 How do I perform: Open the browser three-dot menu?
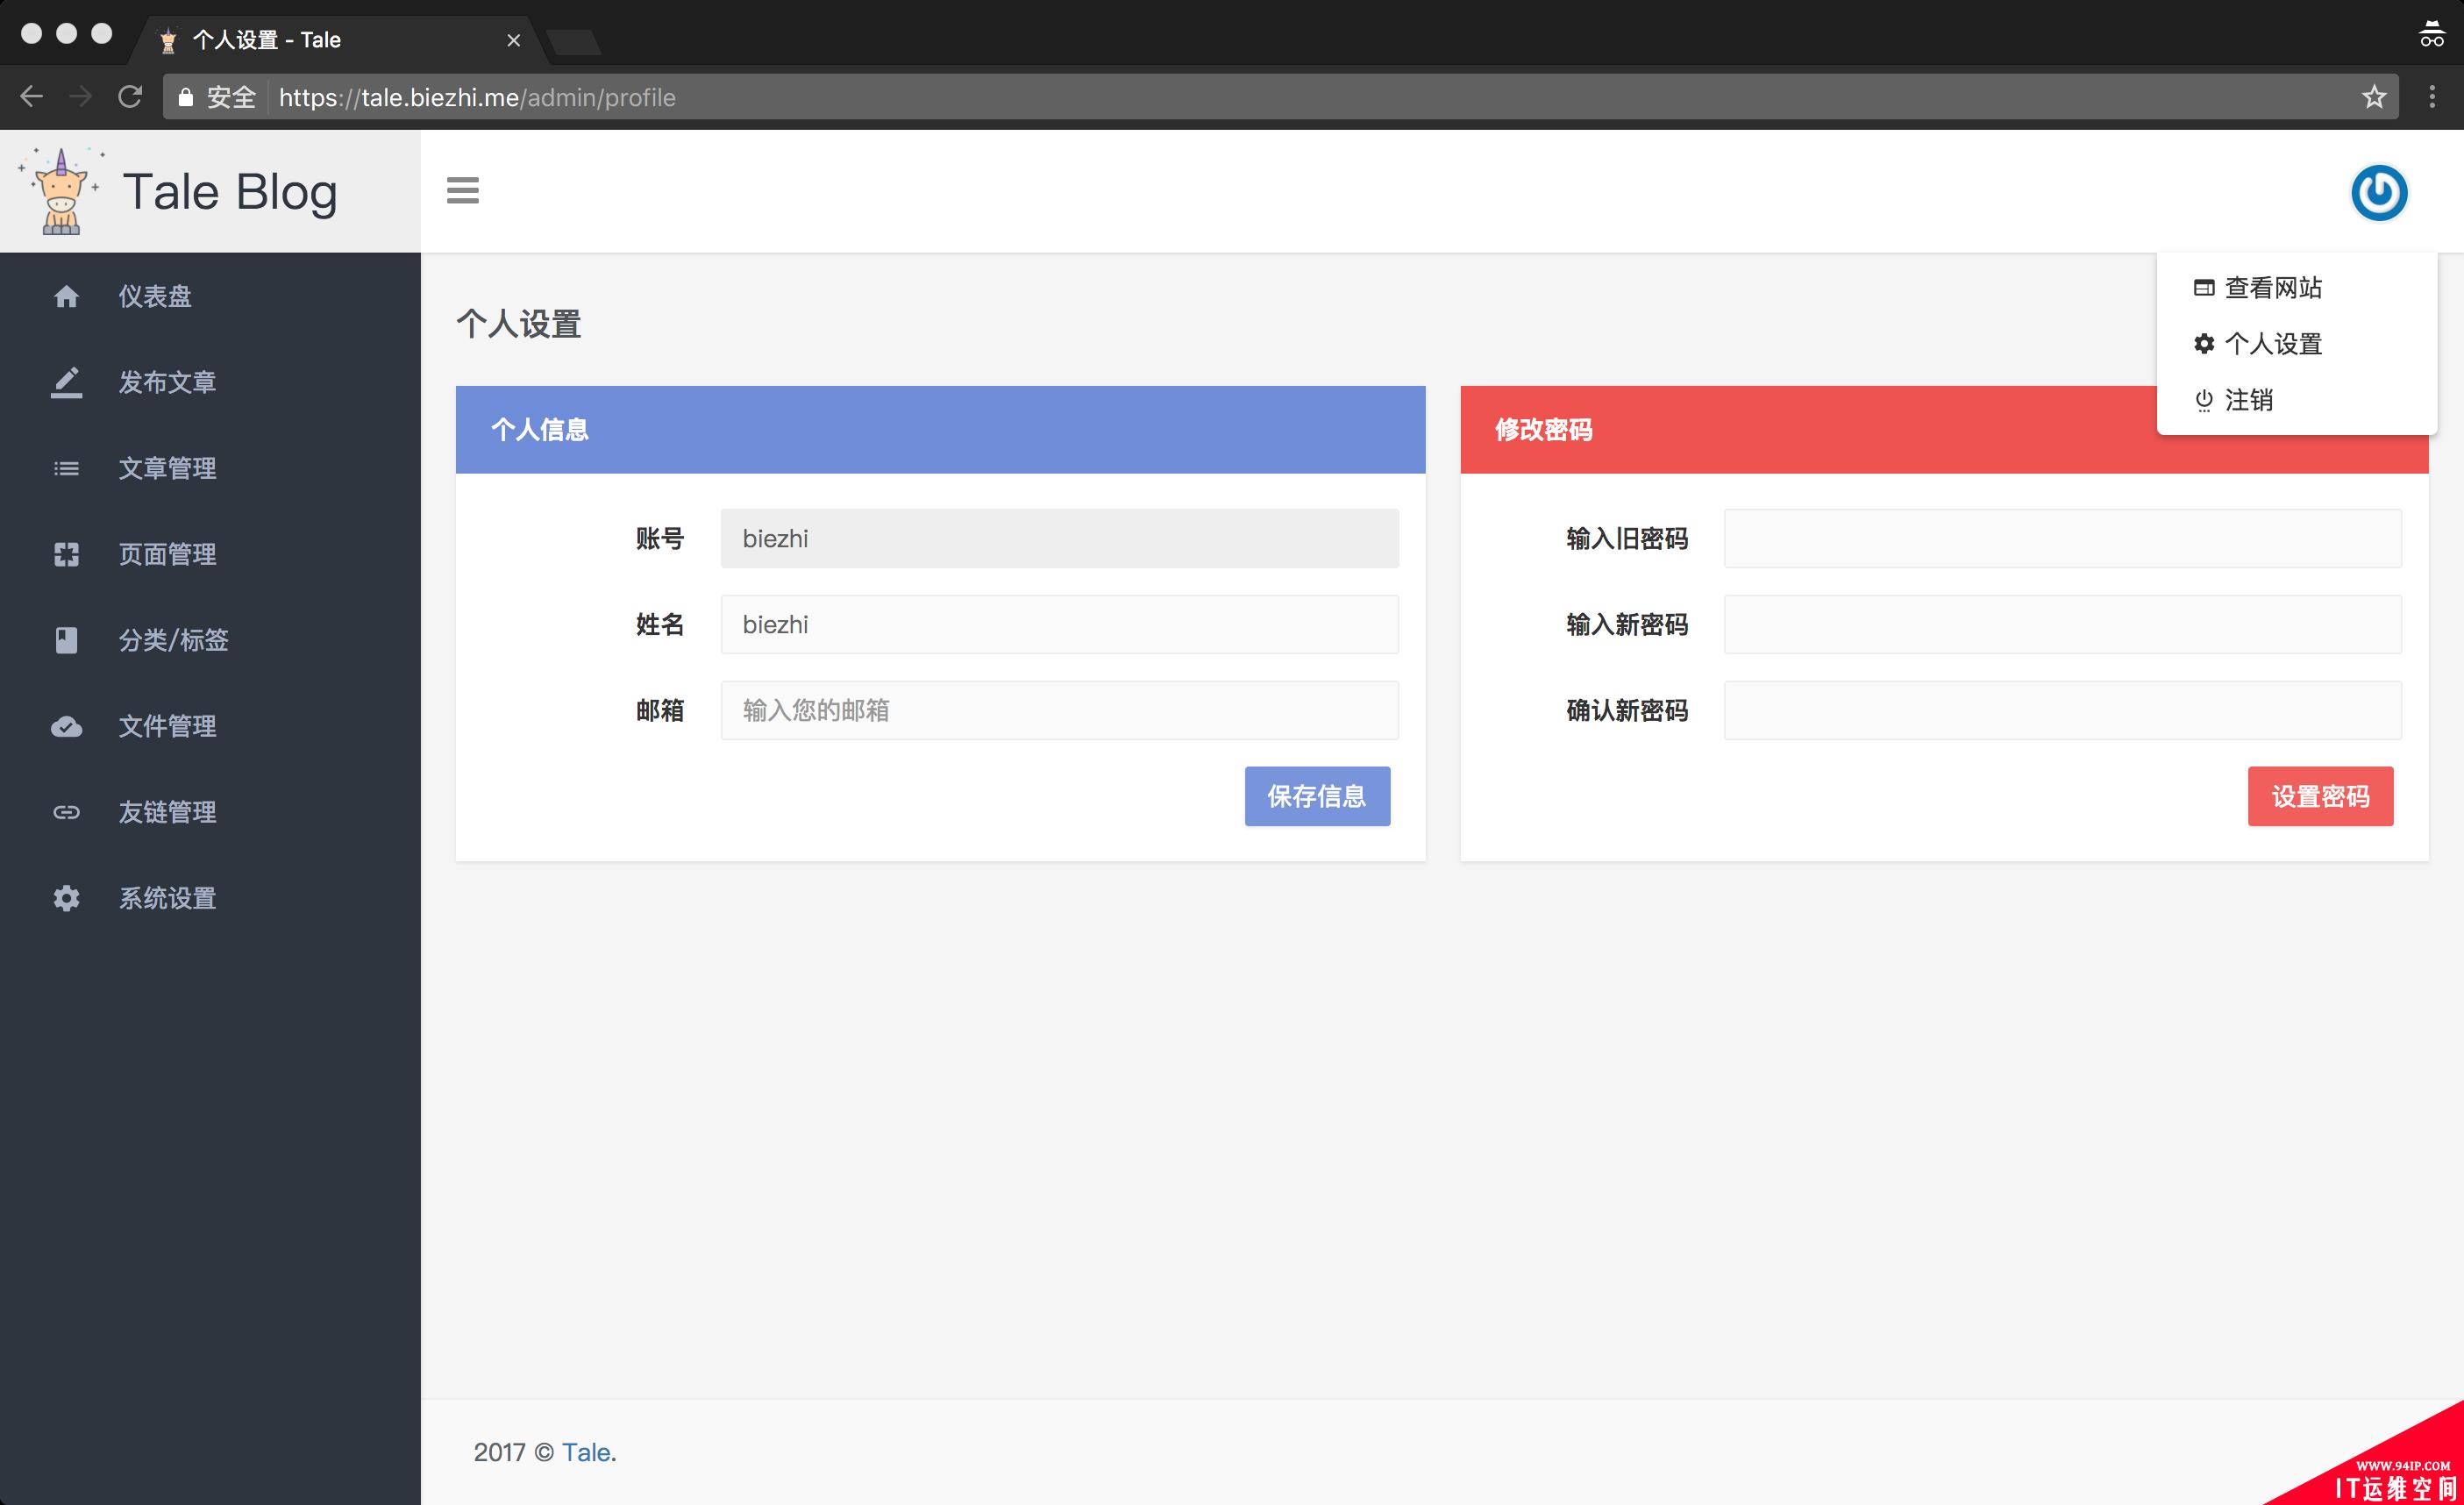pyautogui.click(x=2432, y=97)
